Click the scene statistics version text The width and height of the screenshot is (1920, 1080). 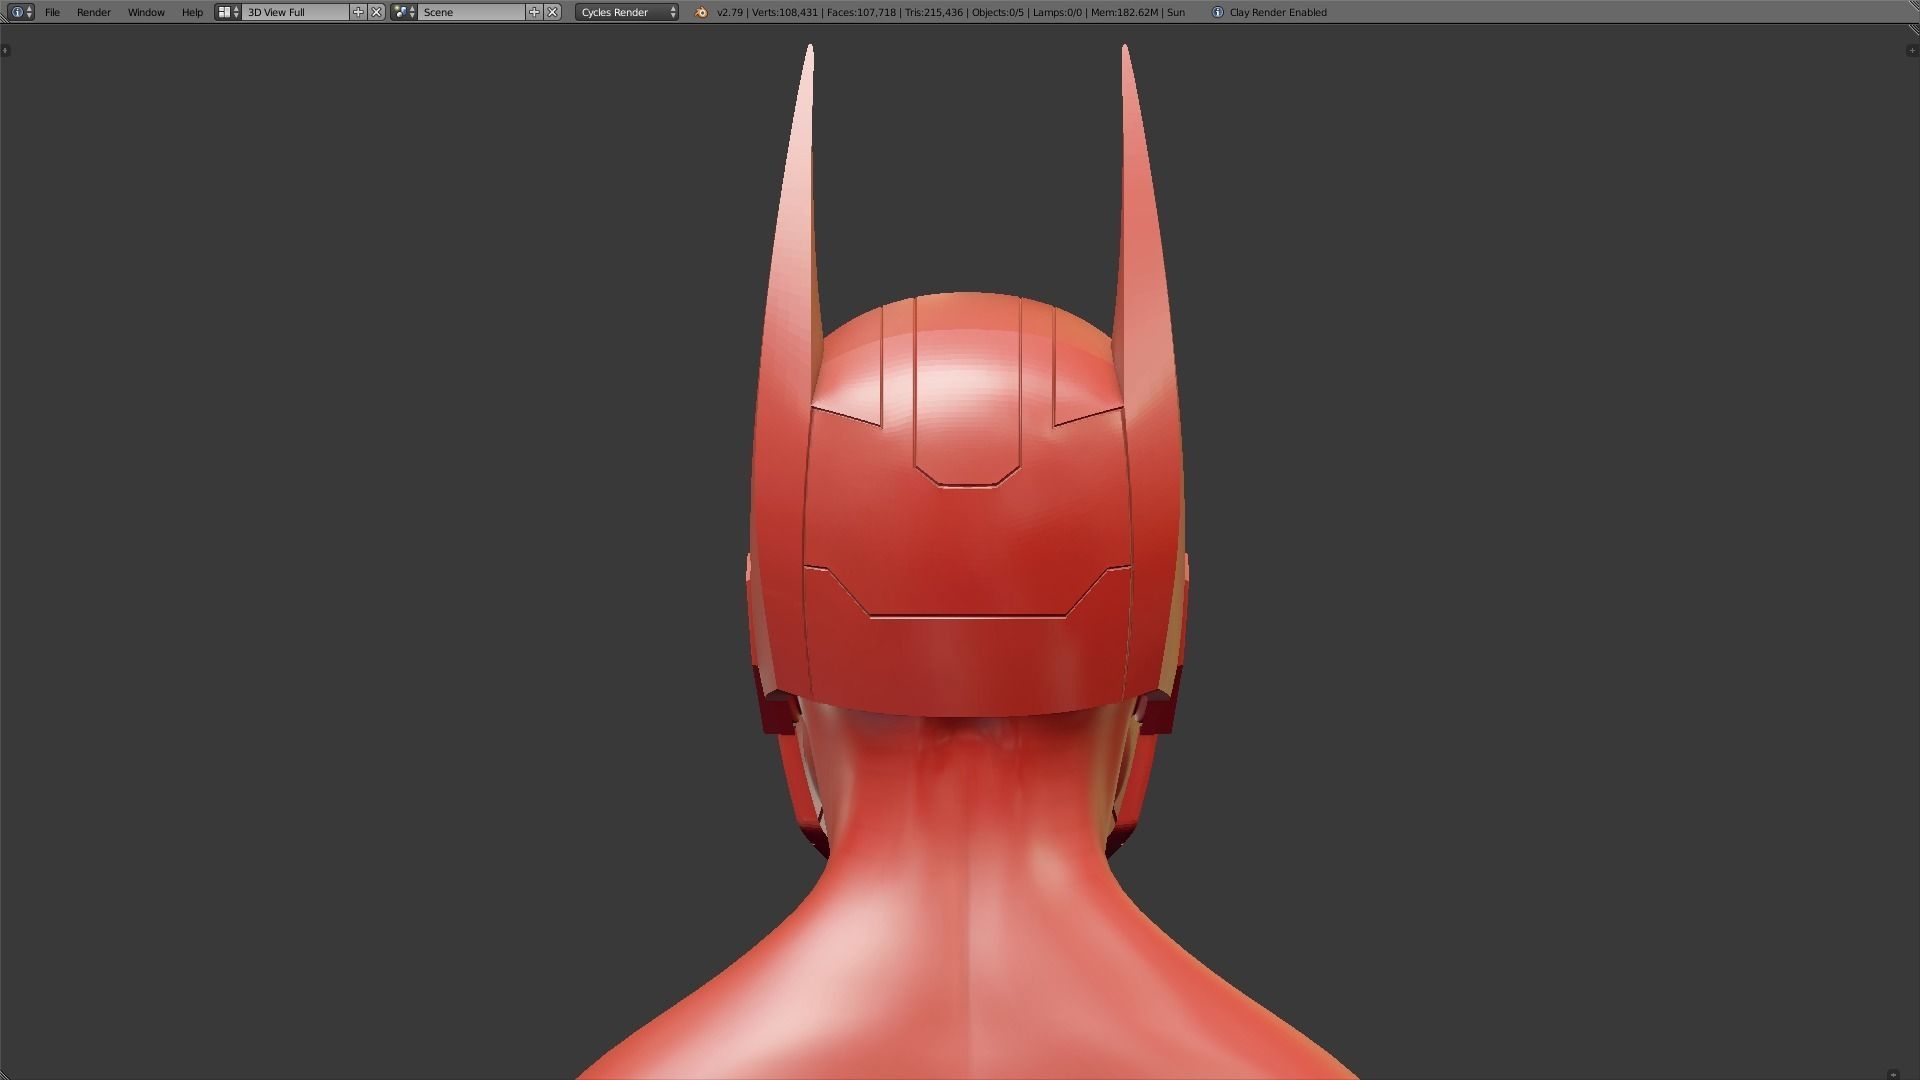tap(730, 12)
